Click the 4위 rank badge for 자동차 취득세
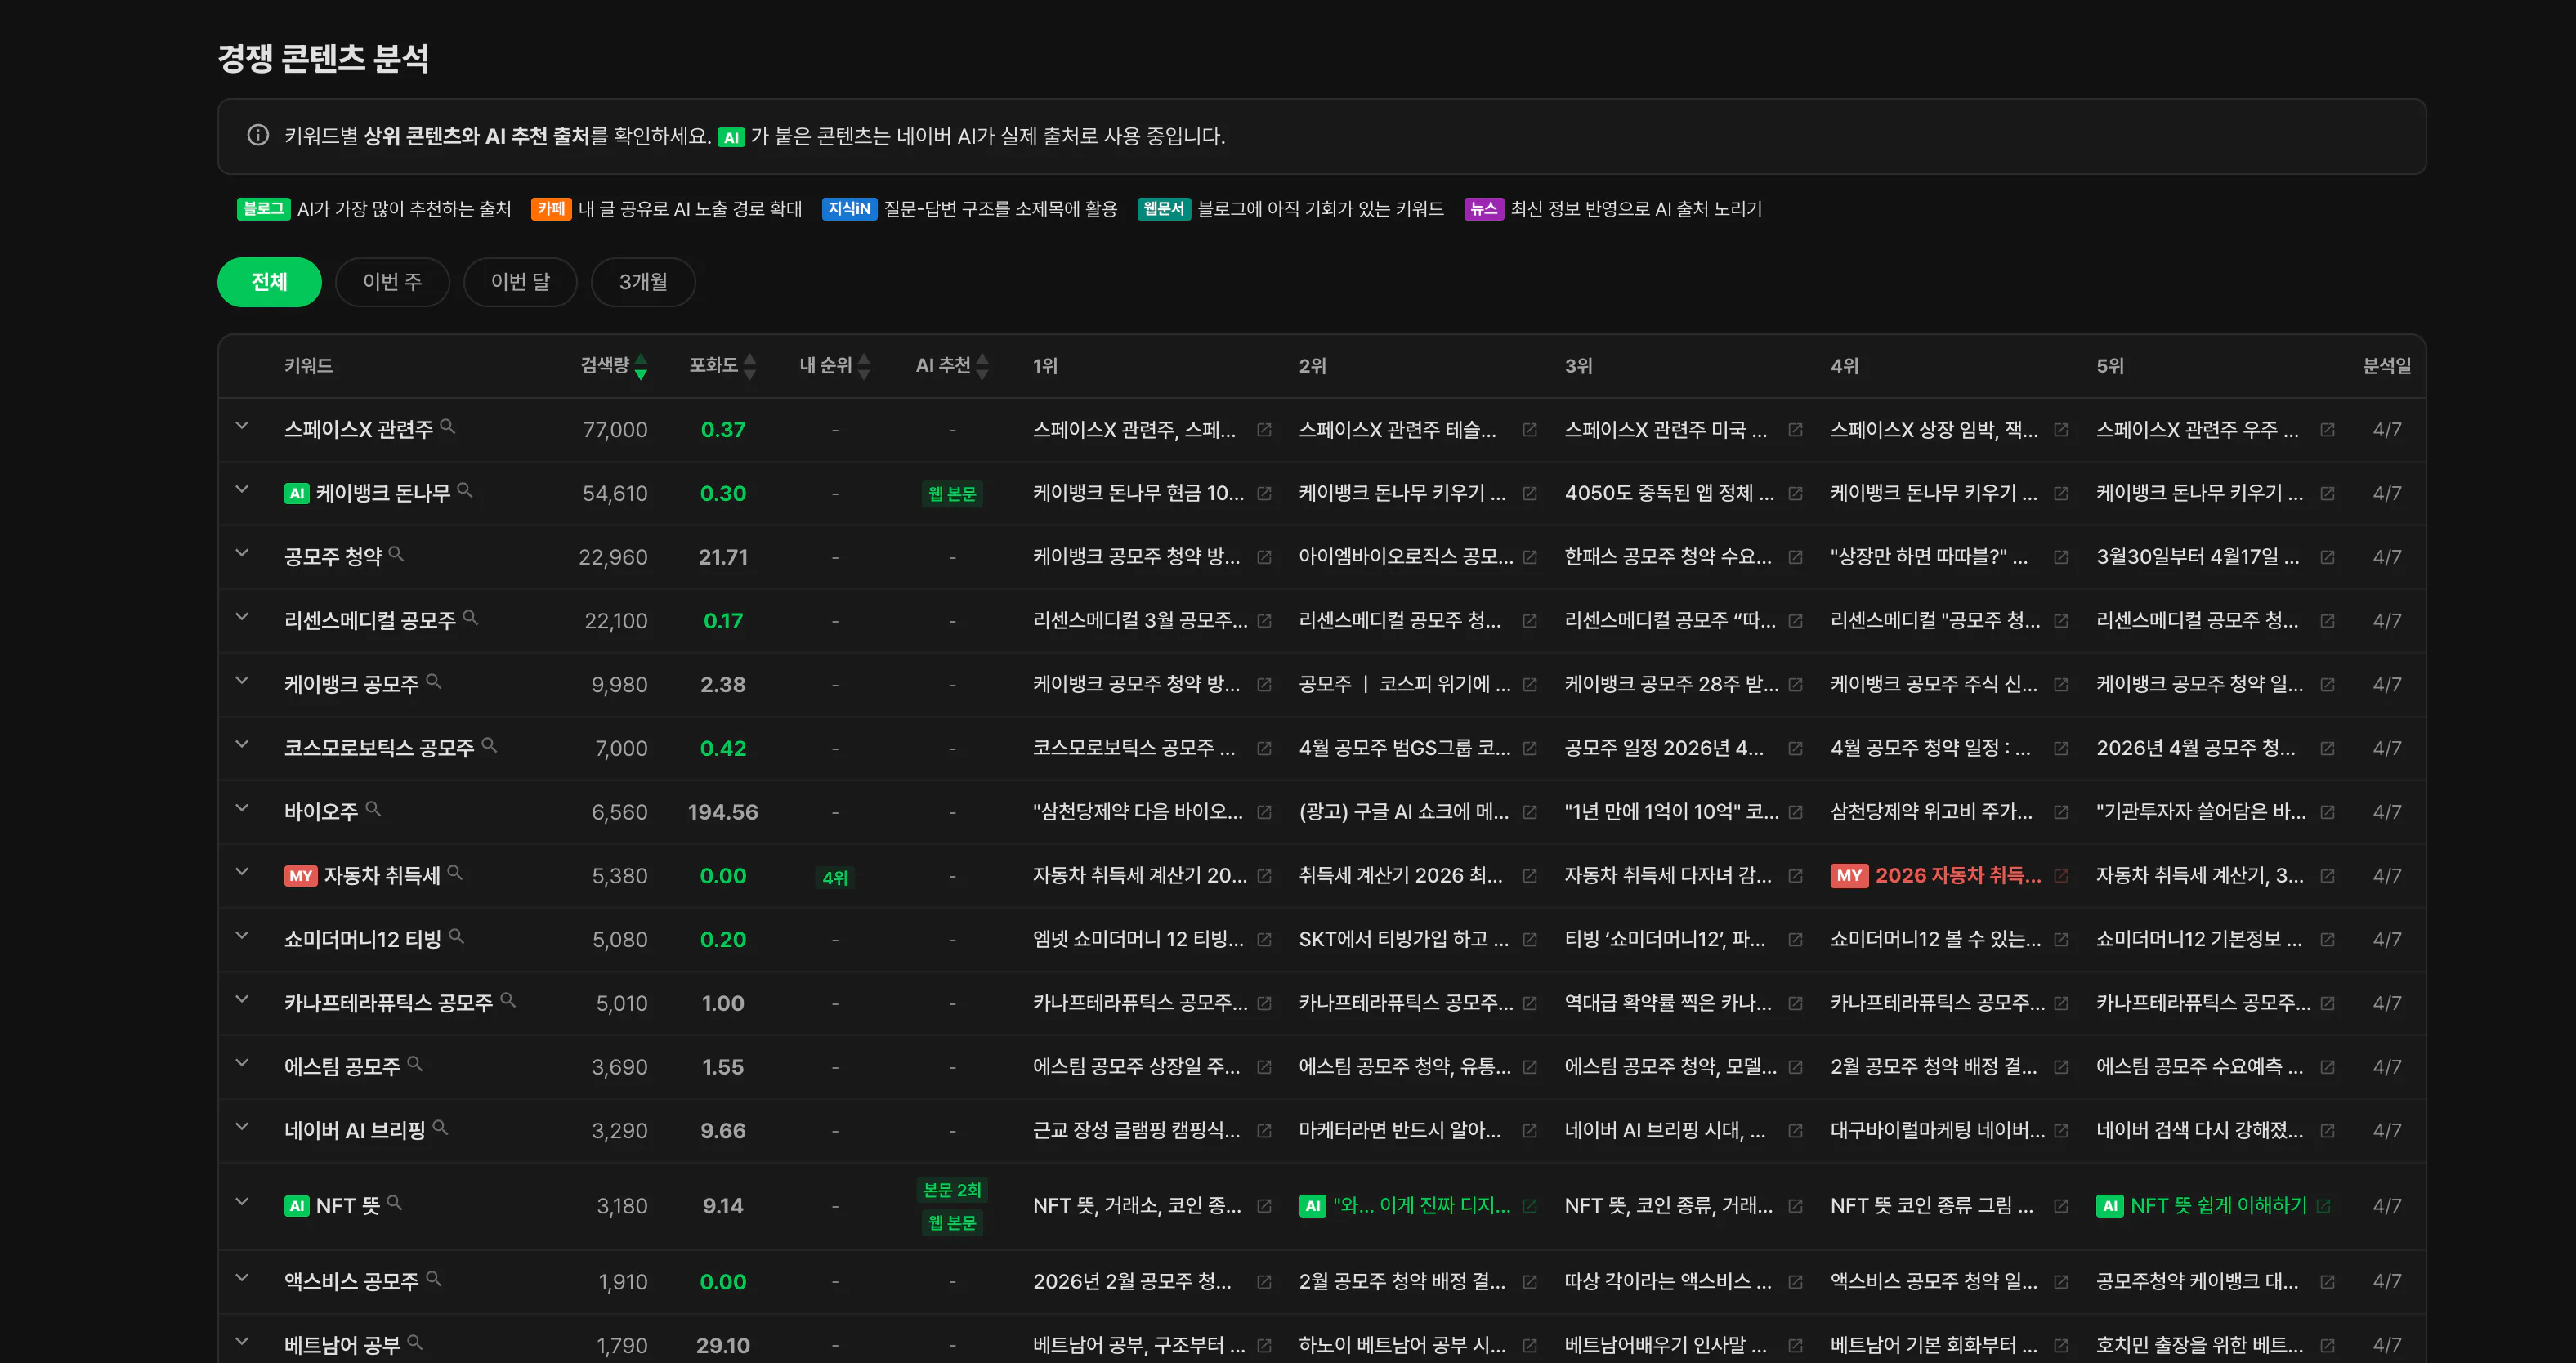The width and height of the screenshot is (2576, 1363). pyautogui.click(x=835, y=877)
